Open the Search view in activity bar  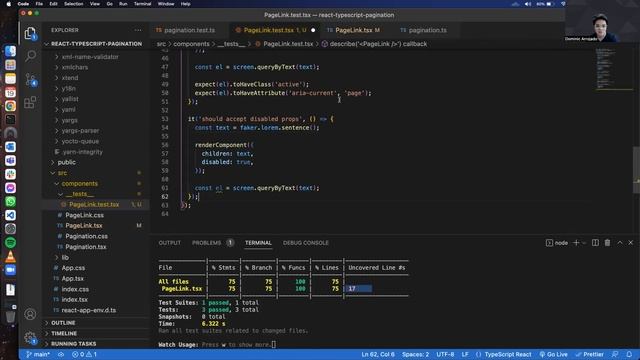[x=30, y=56]
